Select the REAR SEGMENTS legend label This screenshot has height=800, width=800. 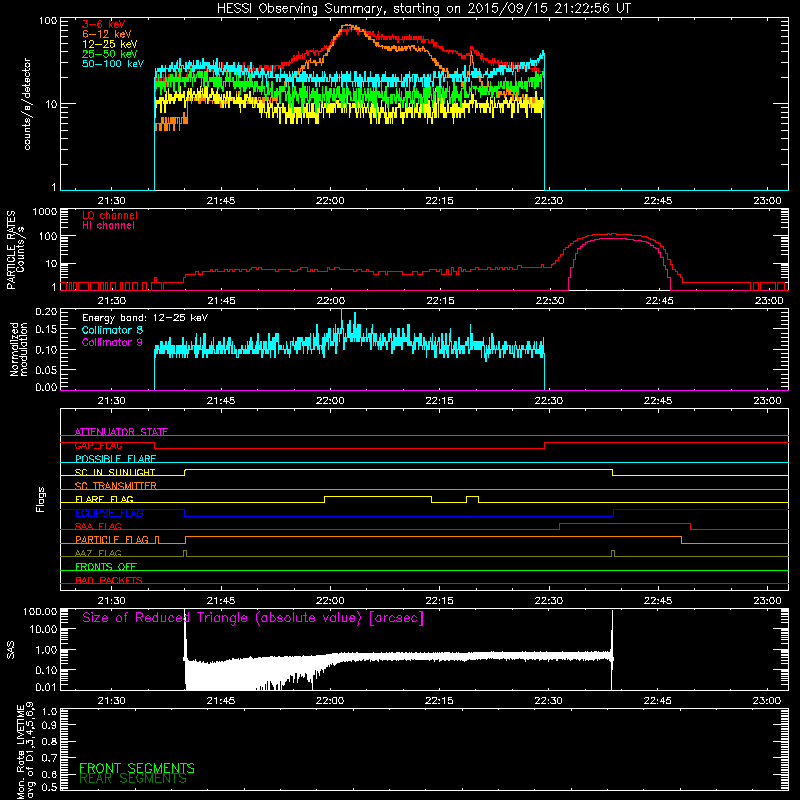point(133,779)
